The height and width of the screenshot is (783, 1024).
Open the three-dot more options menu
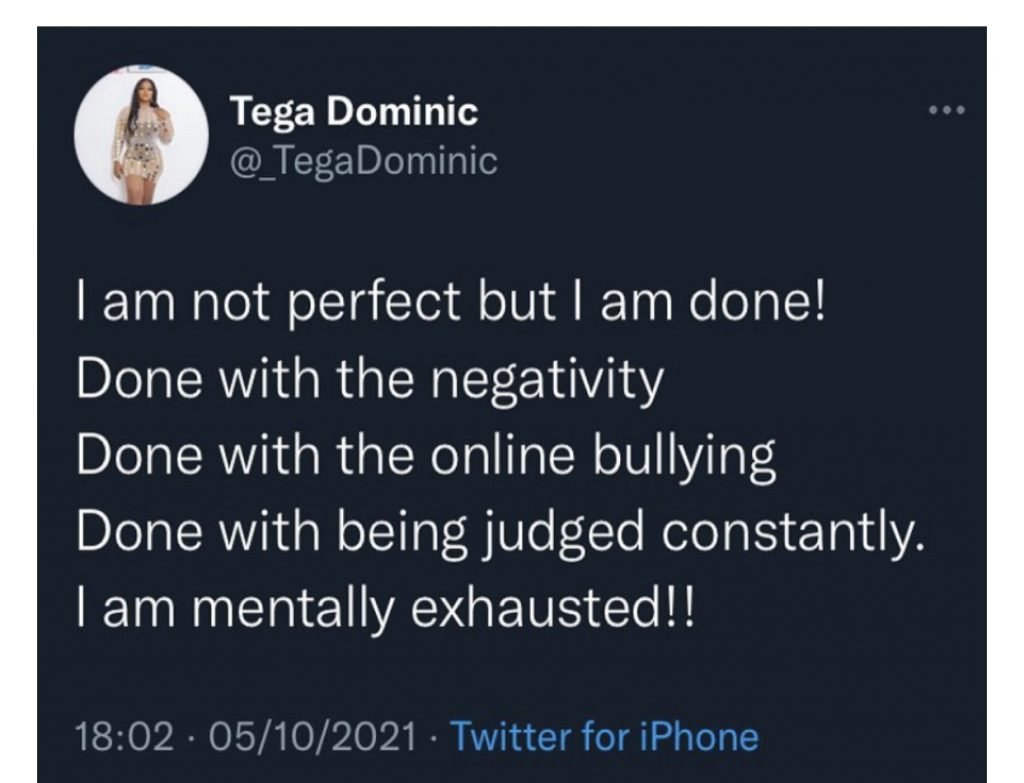pos(945,109)
